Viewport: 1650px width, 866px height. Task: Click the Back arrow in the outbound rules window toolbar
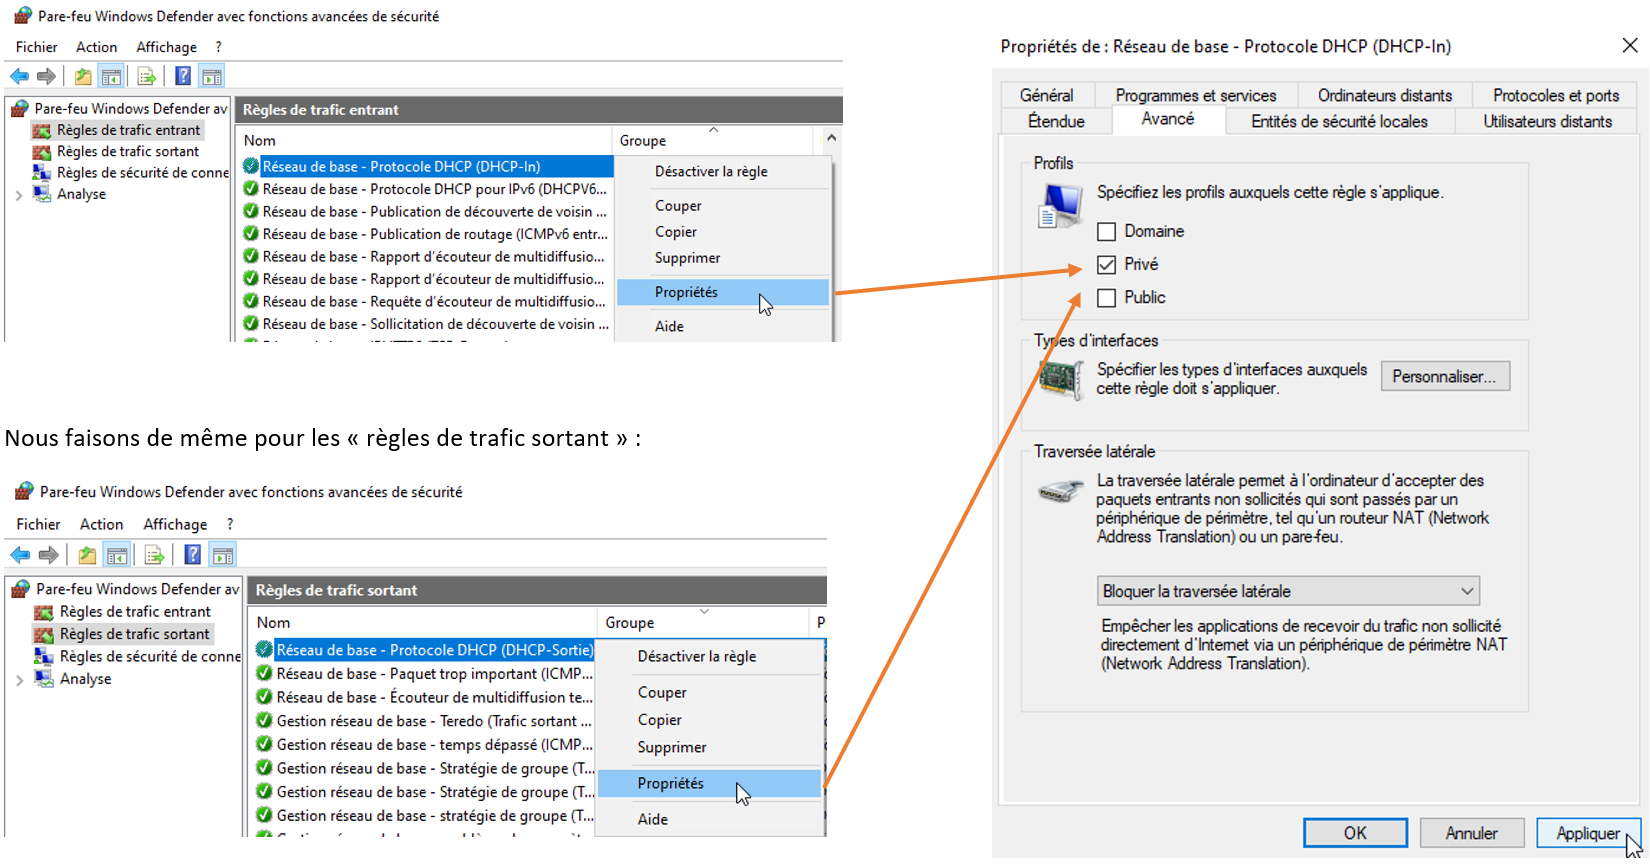click(20, 555)
